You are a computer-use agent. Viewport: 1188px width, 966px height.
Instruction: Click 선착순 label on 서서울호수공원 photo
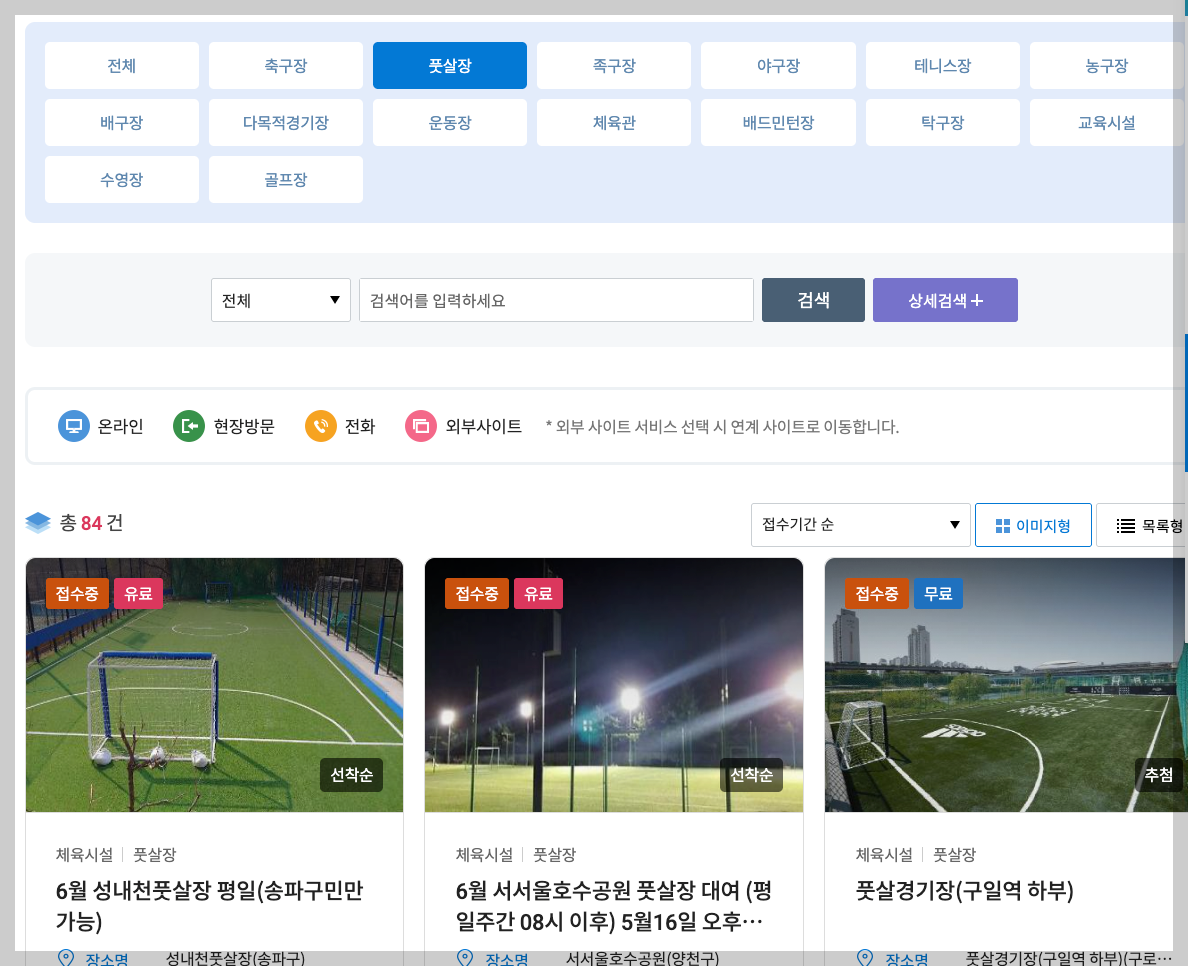[x=751, y=774]
